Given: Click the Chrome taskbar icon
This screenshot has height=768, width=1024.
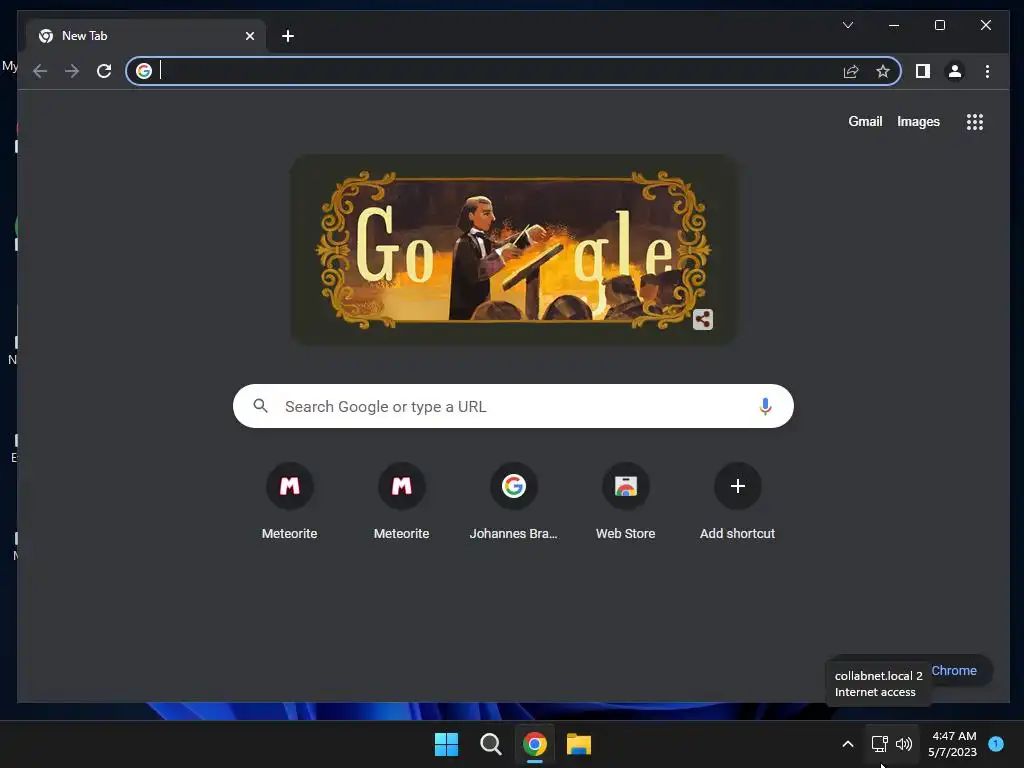Looking at the screenshot, I should 534,744.
